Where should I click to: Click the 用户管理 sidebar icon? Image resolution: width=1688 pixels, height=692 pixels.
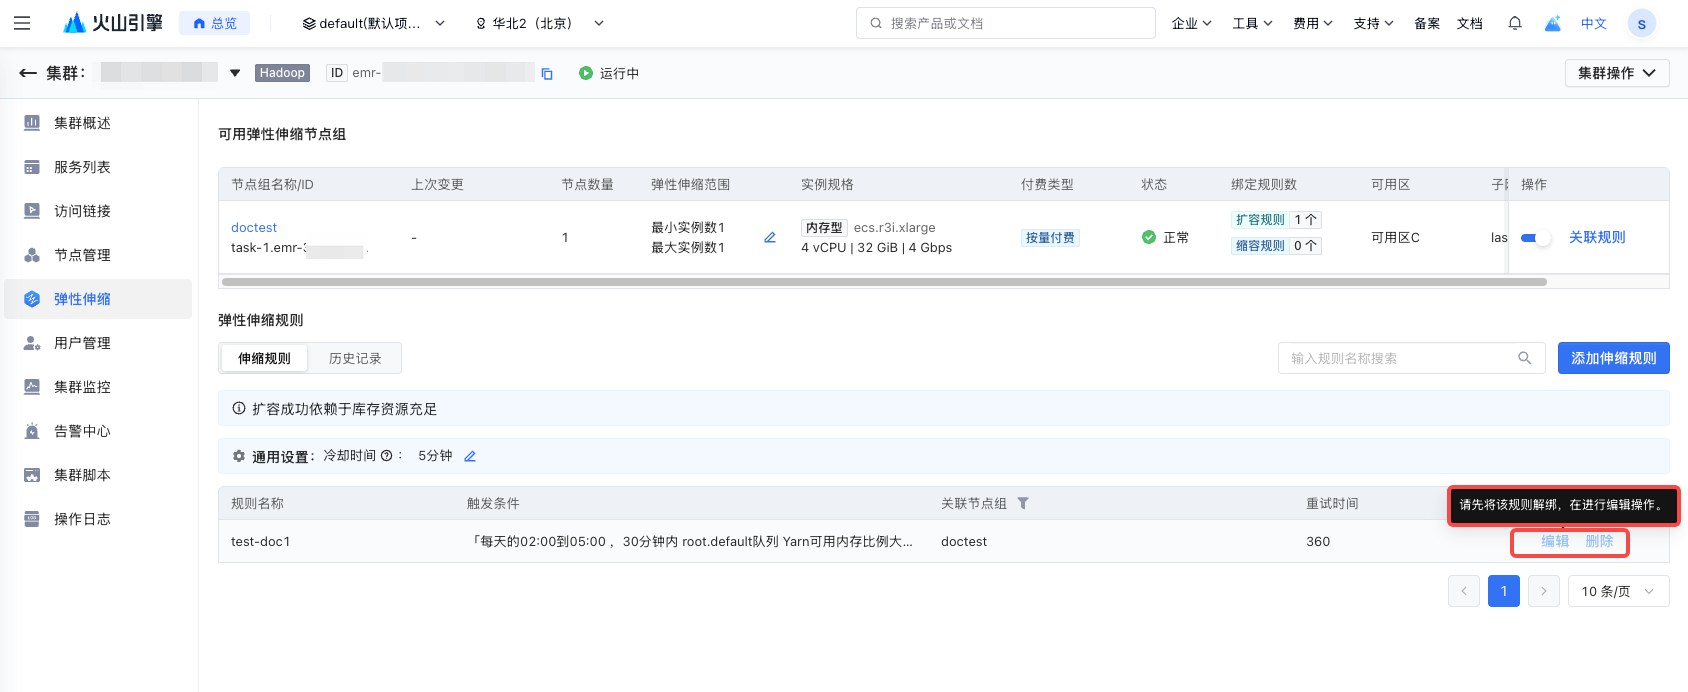tap(32, 343)
